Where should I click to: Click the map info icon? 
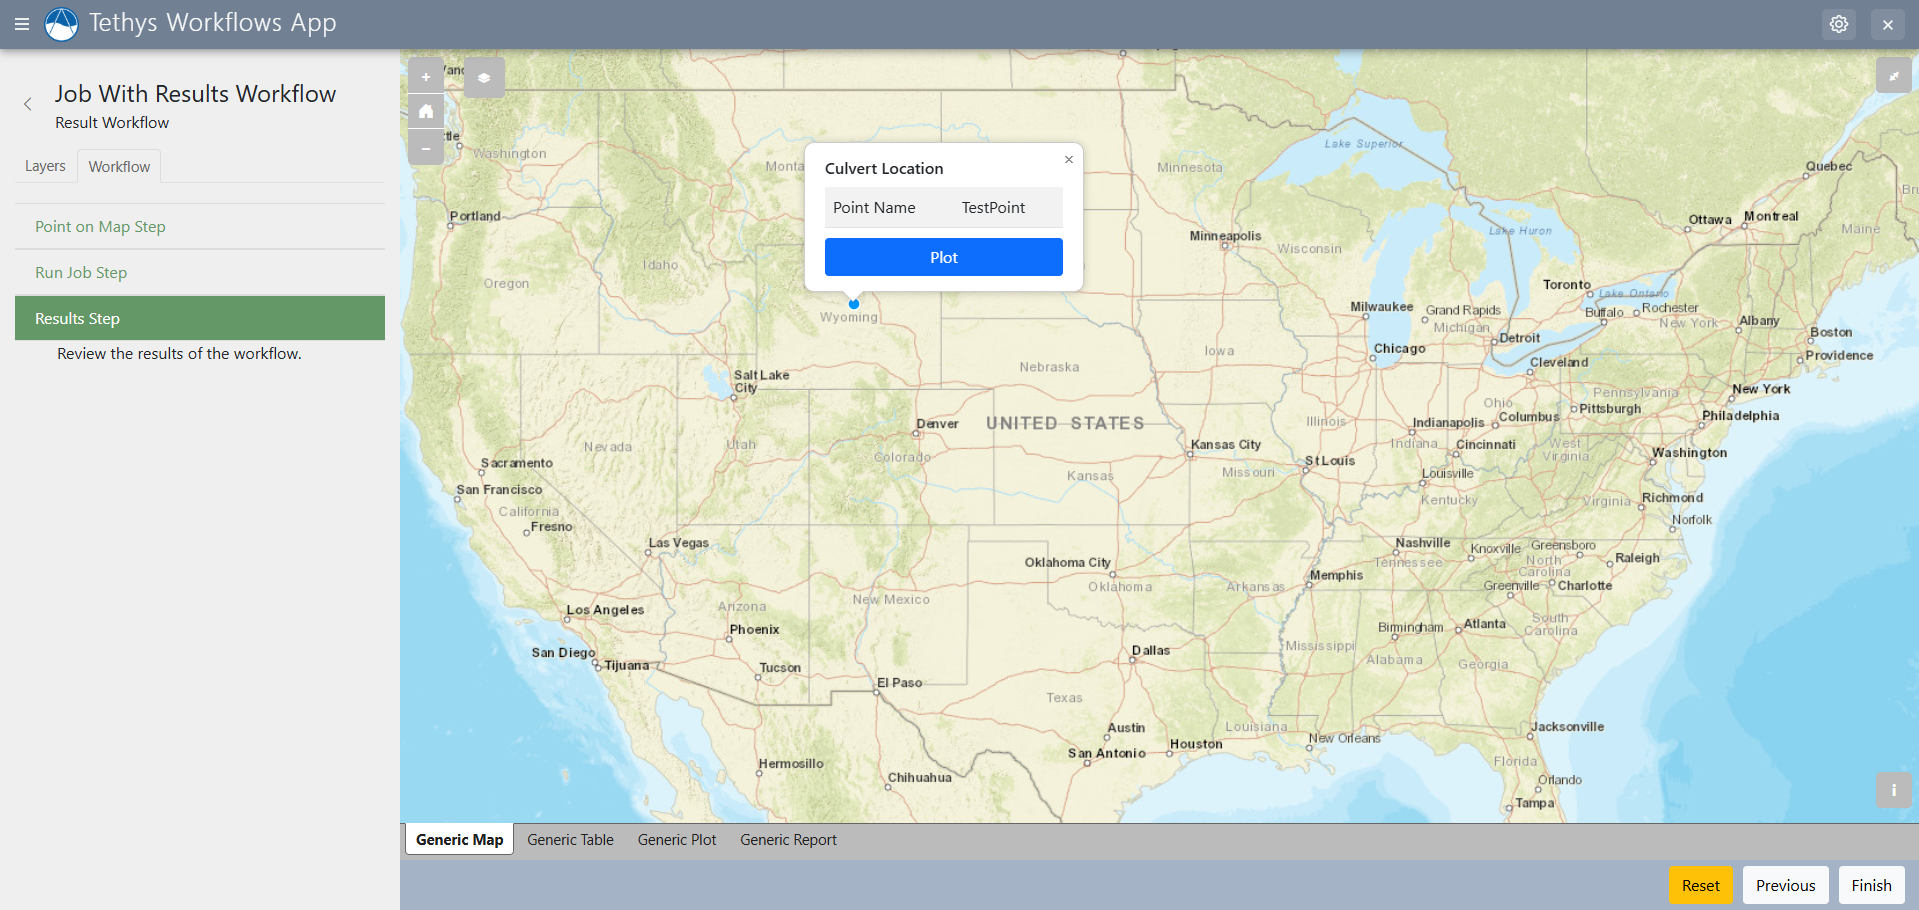(1893, 789)
